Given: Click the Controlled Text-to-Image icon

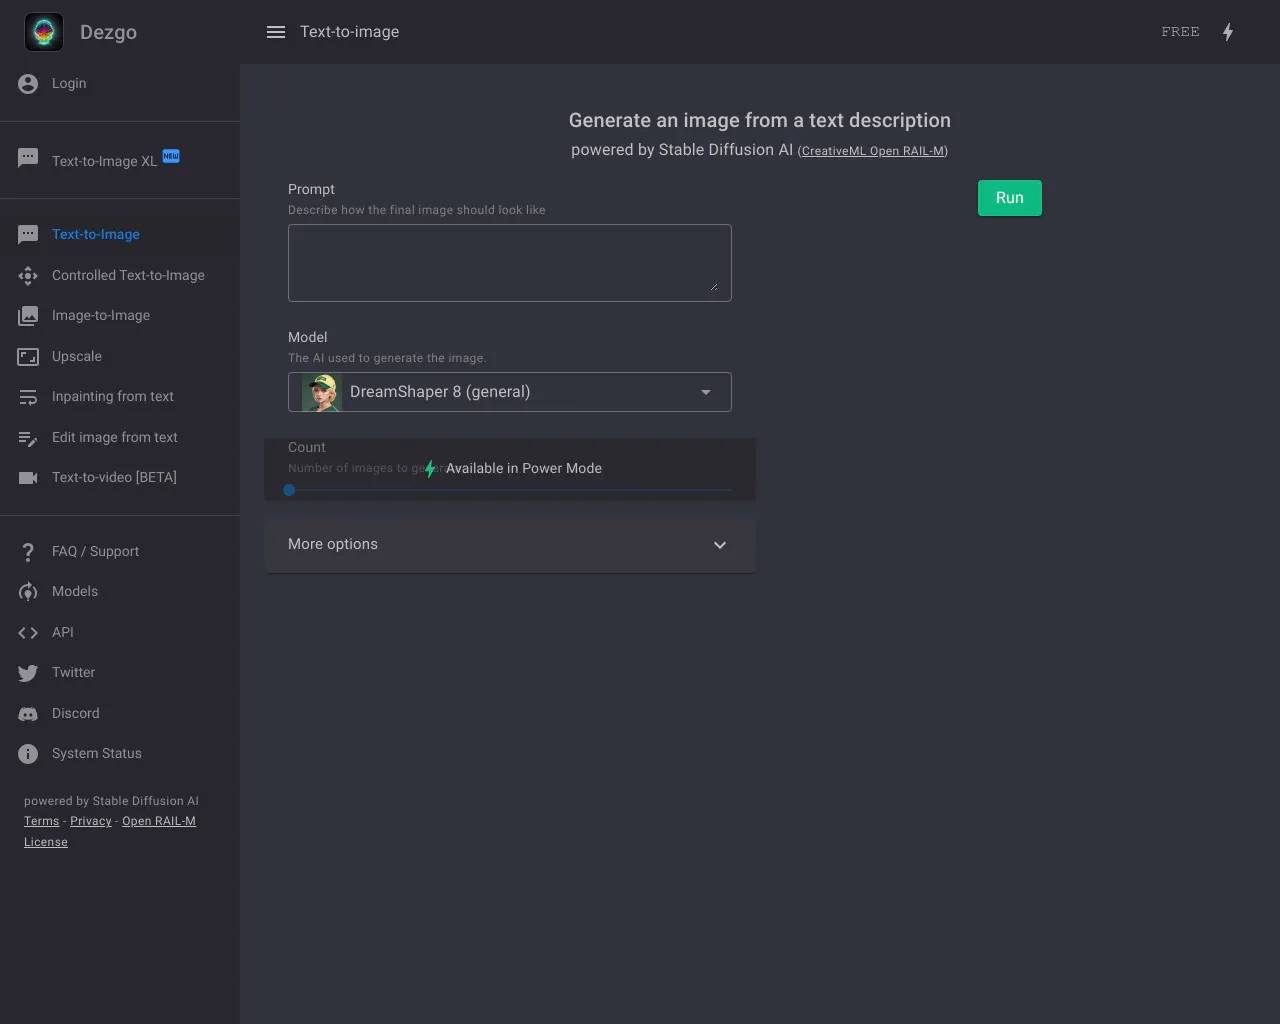Looking at the screenshot, I should (x=28, y=275).
